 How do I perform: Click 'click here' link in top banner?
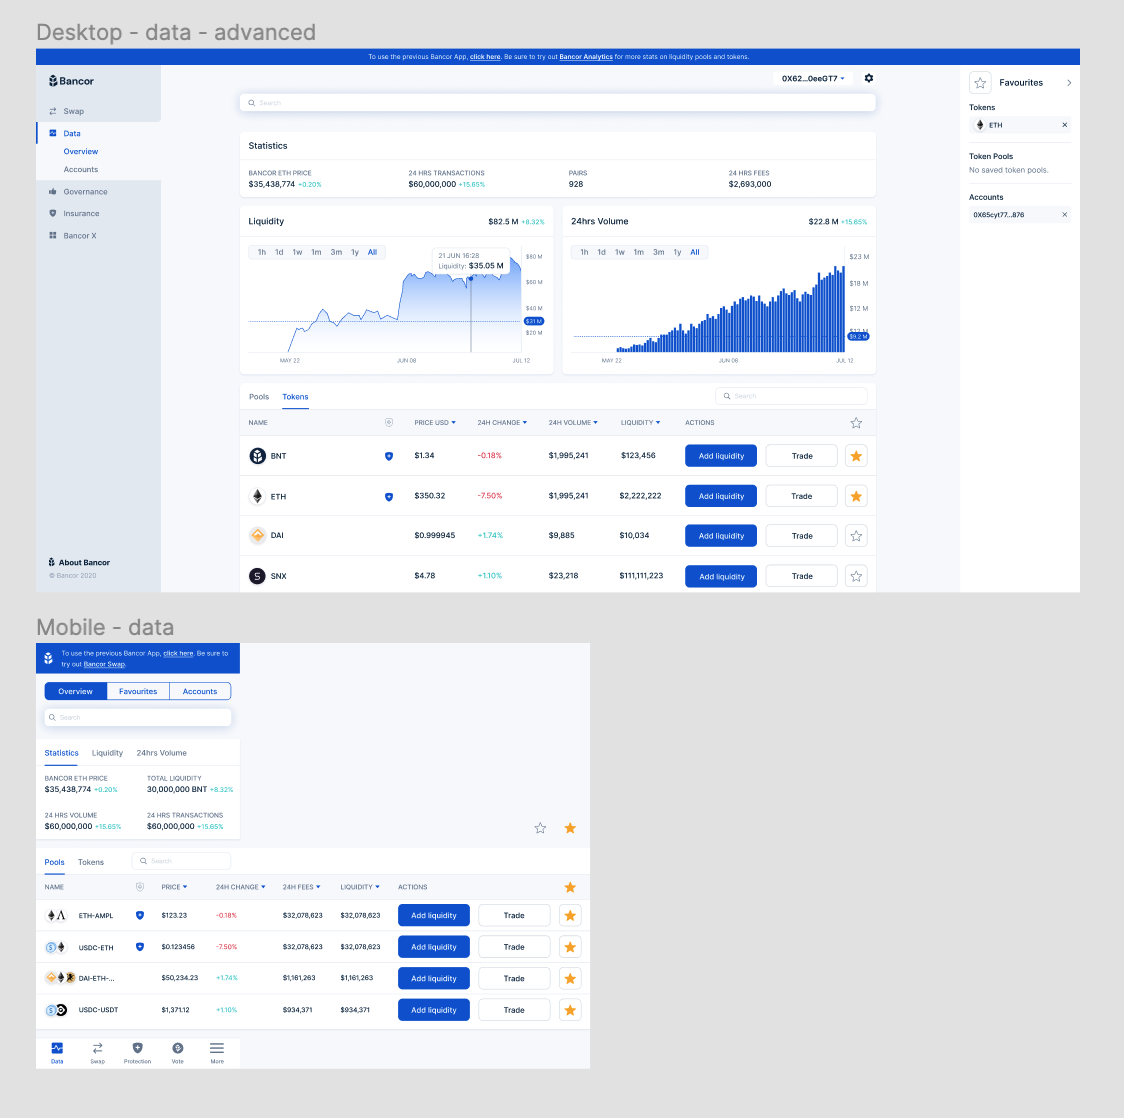(485, 57)
